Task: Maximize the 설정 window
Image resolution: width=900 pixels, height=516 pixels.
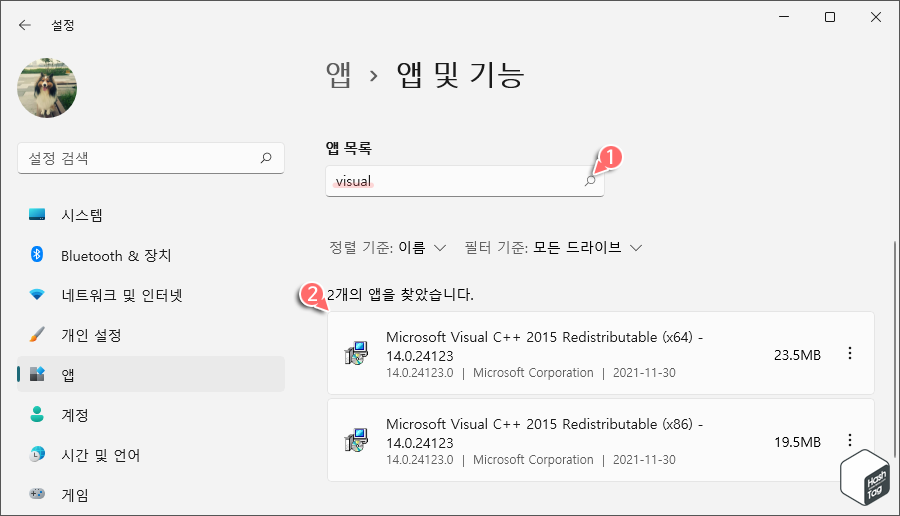Action: coord(830,17)
